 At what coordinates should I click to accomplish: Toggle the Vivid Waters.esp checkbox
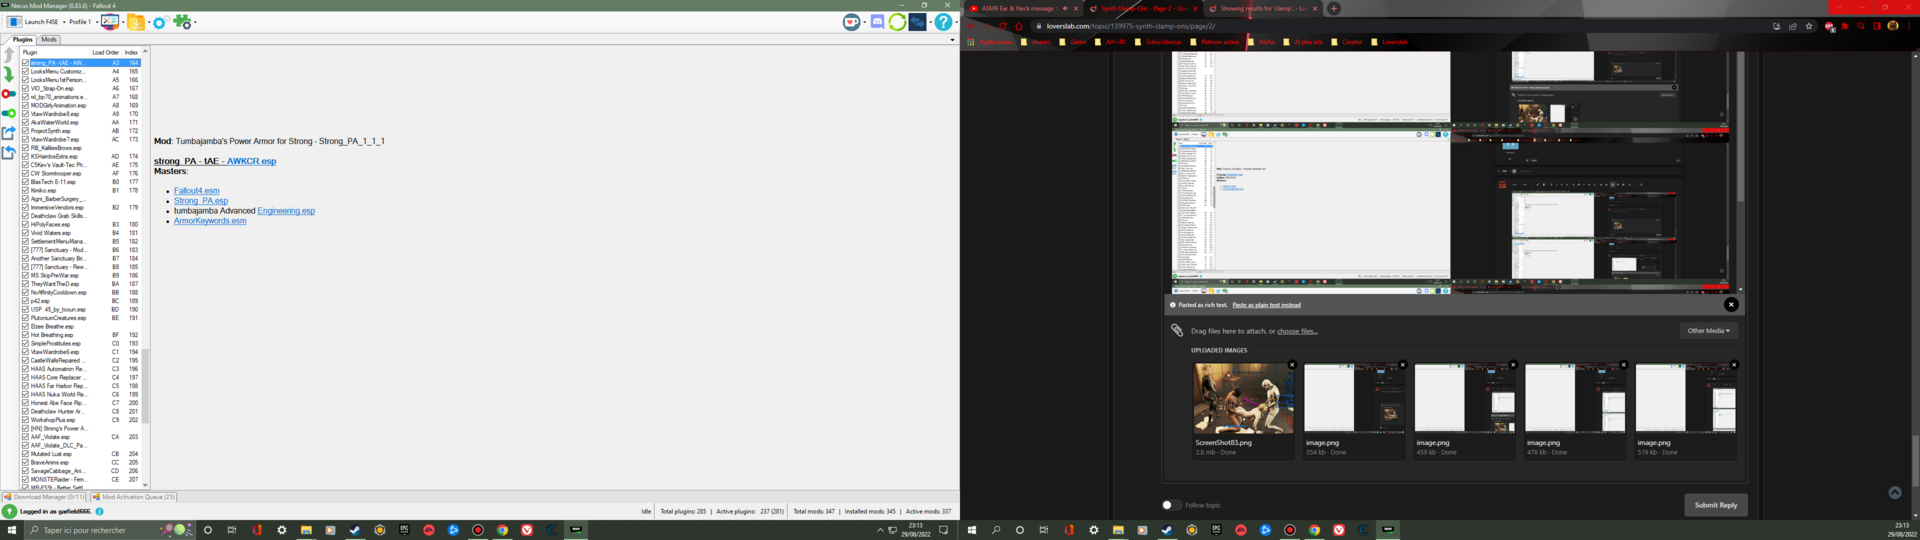(x=25, y=233)
